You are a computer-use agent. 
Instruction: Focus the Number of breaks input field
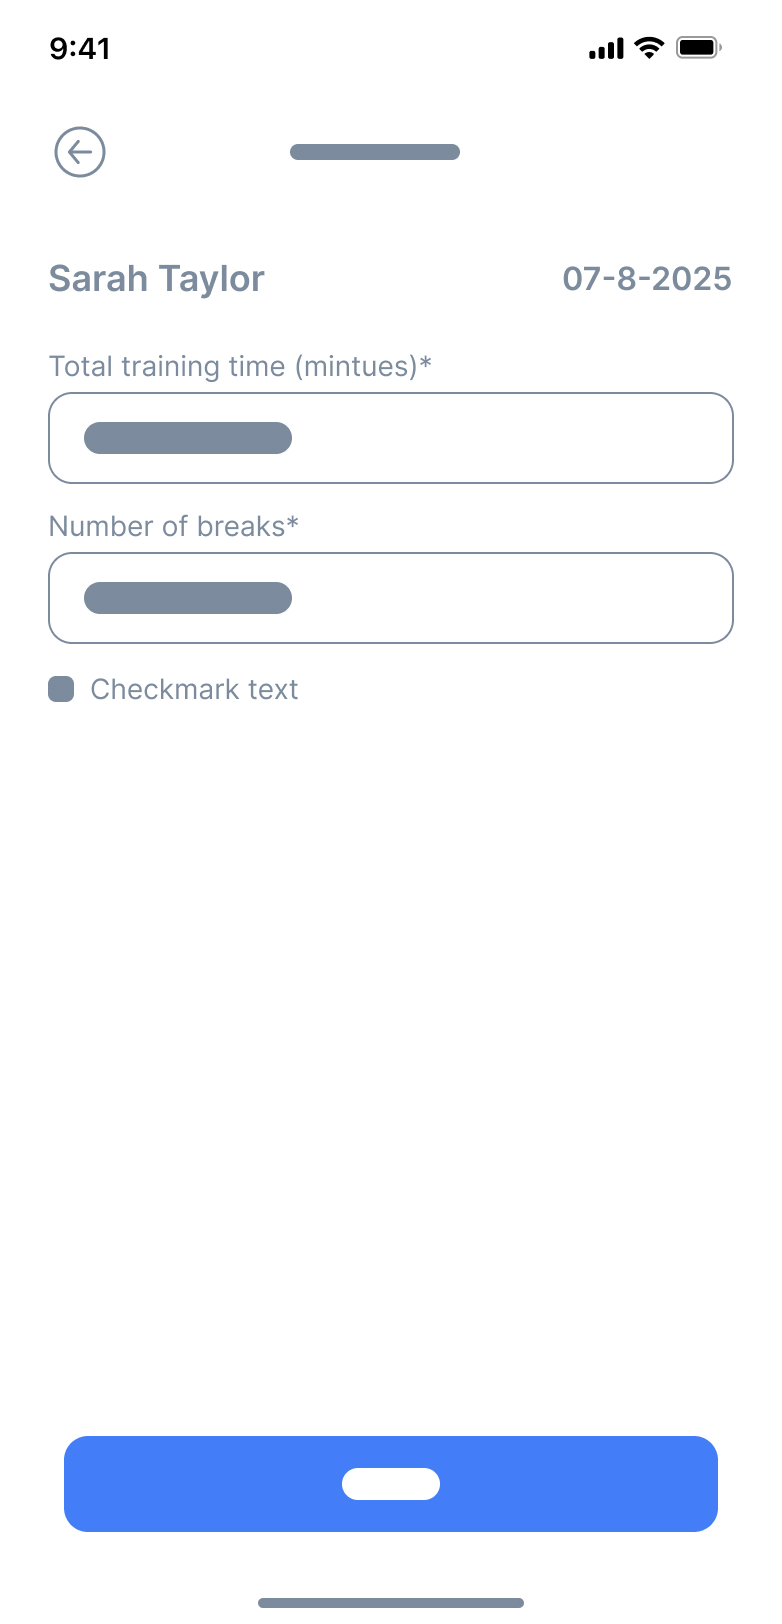pyautogui.click(x=500, y=598)
